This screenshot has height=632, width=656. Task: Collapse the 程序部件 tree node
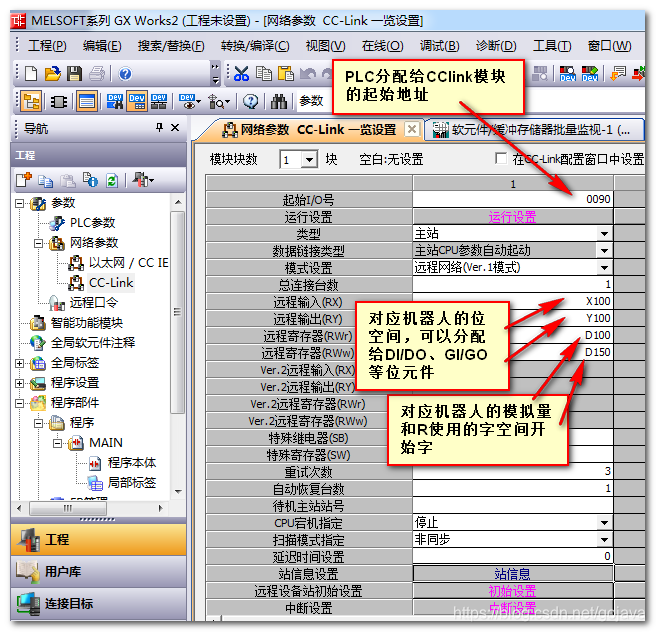(19, 403)
